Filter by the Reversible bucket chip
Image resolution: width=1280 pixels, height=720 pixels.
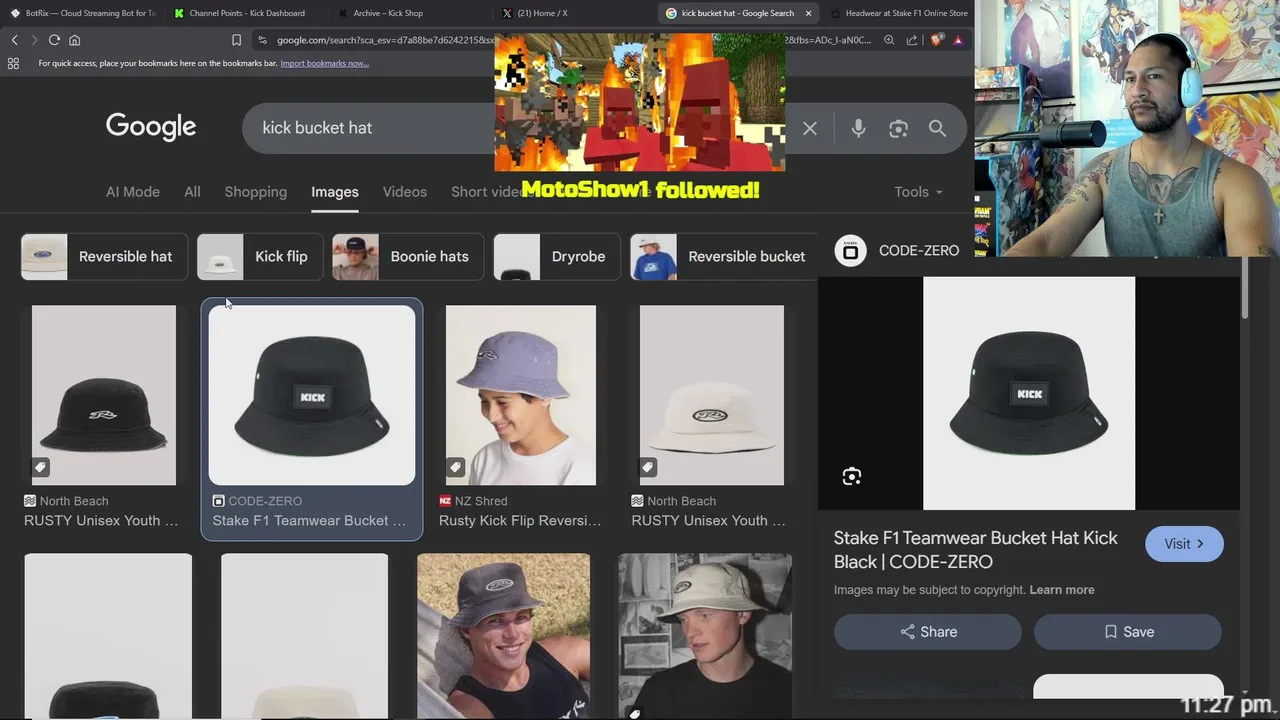pos(725,257)
